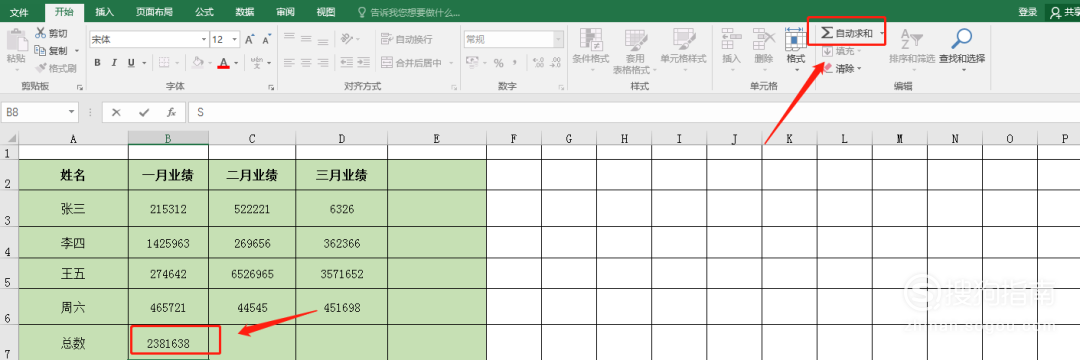Click the cell borders icon
Image resolution: width=1080 pixels, height=360 pixels.
[x=164, y=63]
